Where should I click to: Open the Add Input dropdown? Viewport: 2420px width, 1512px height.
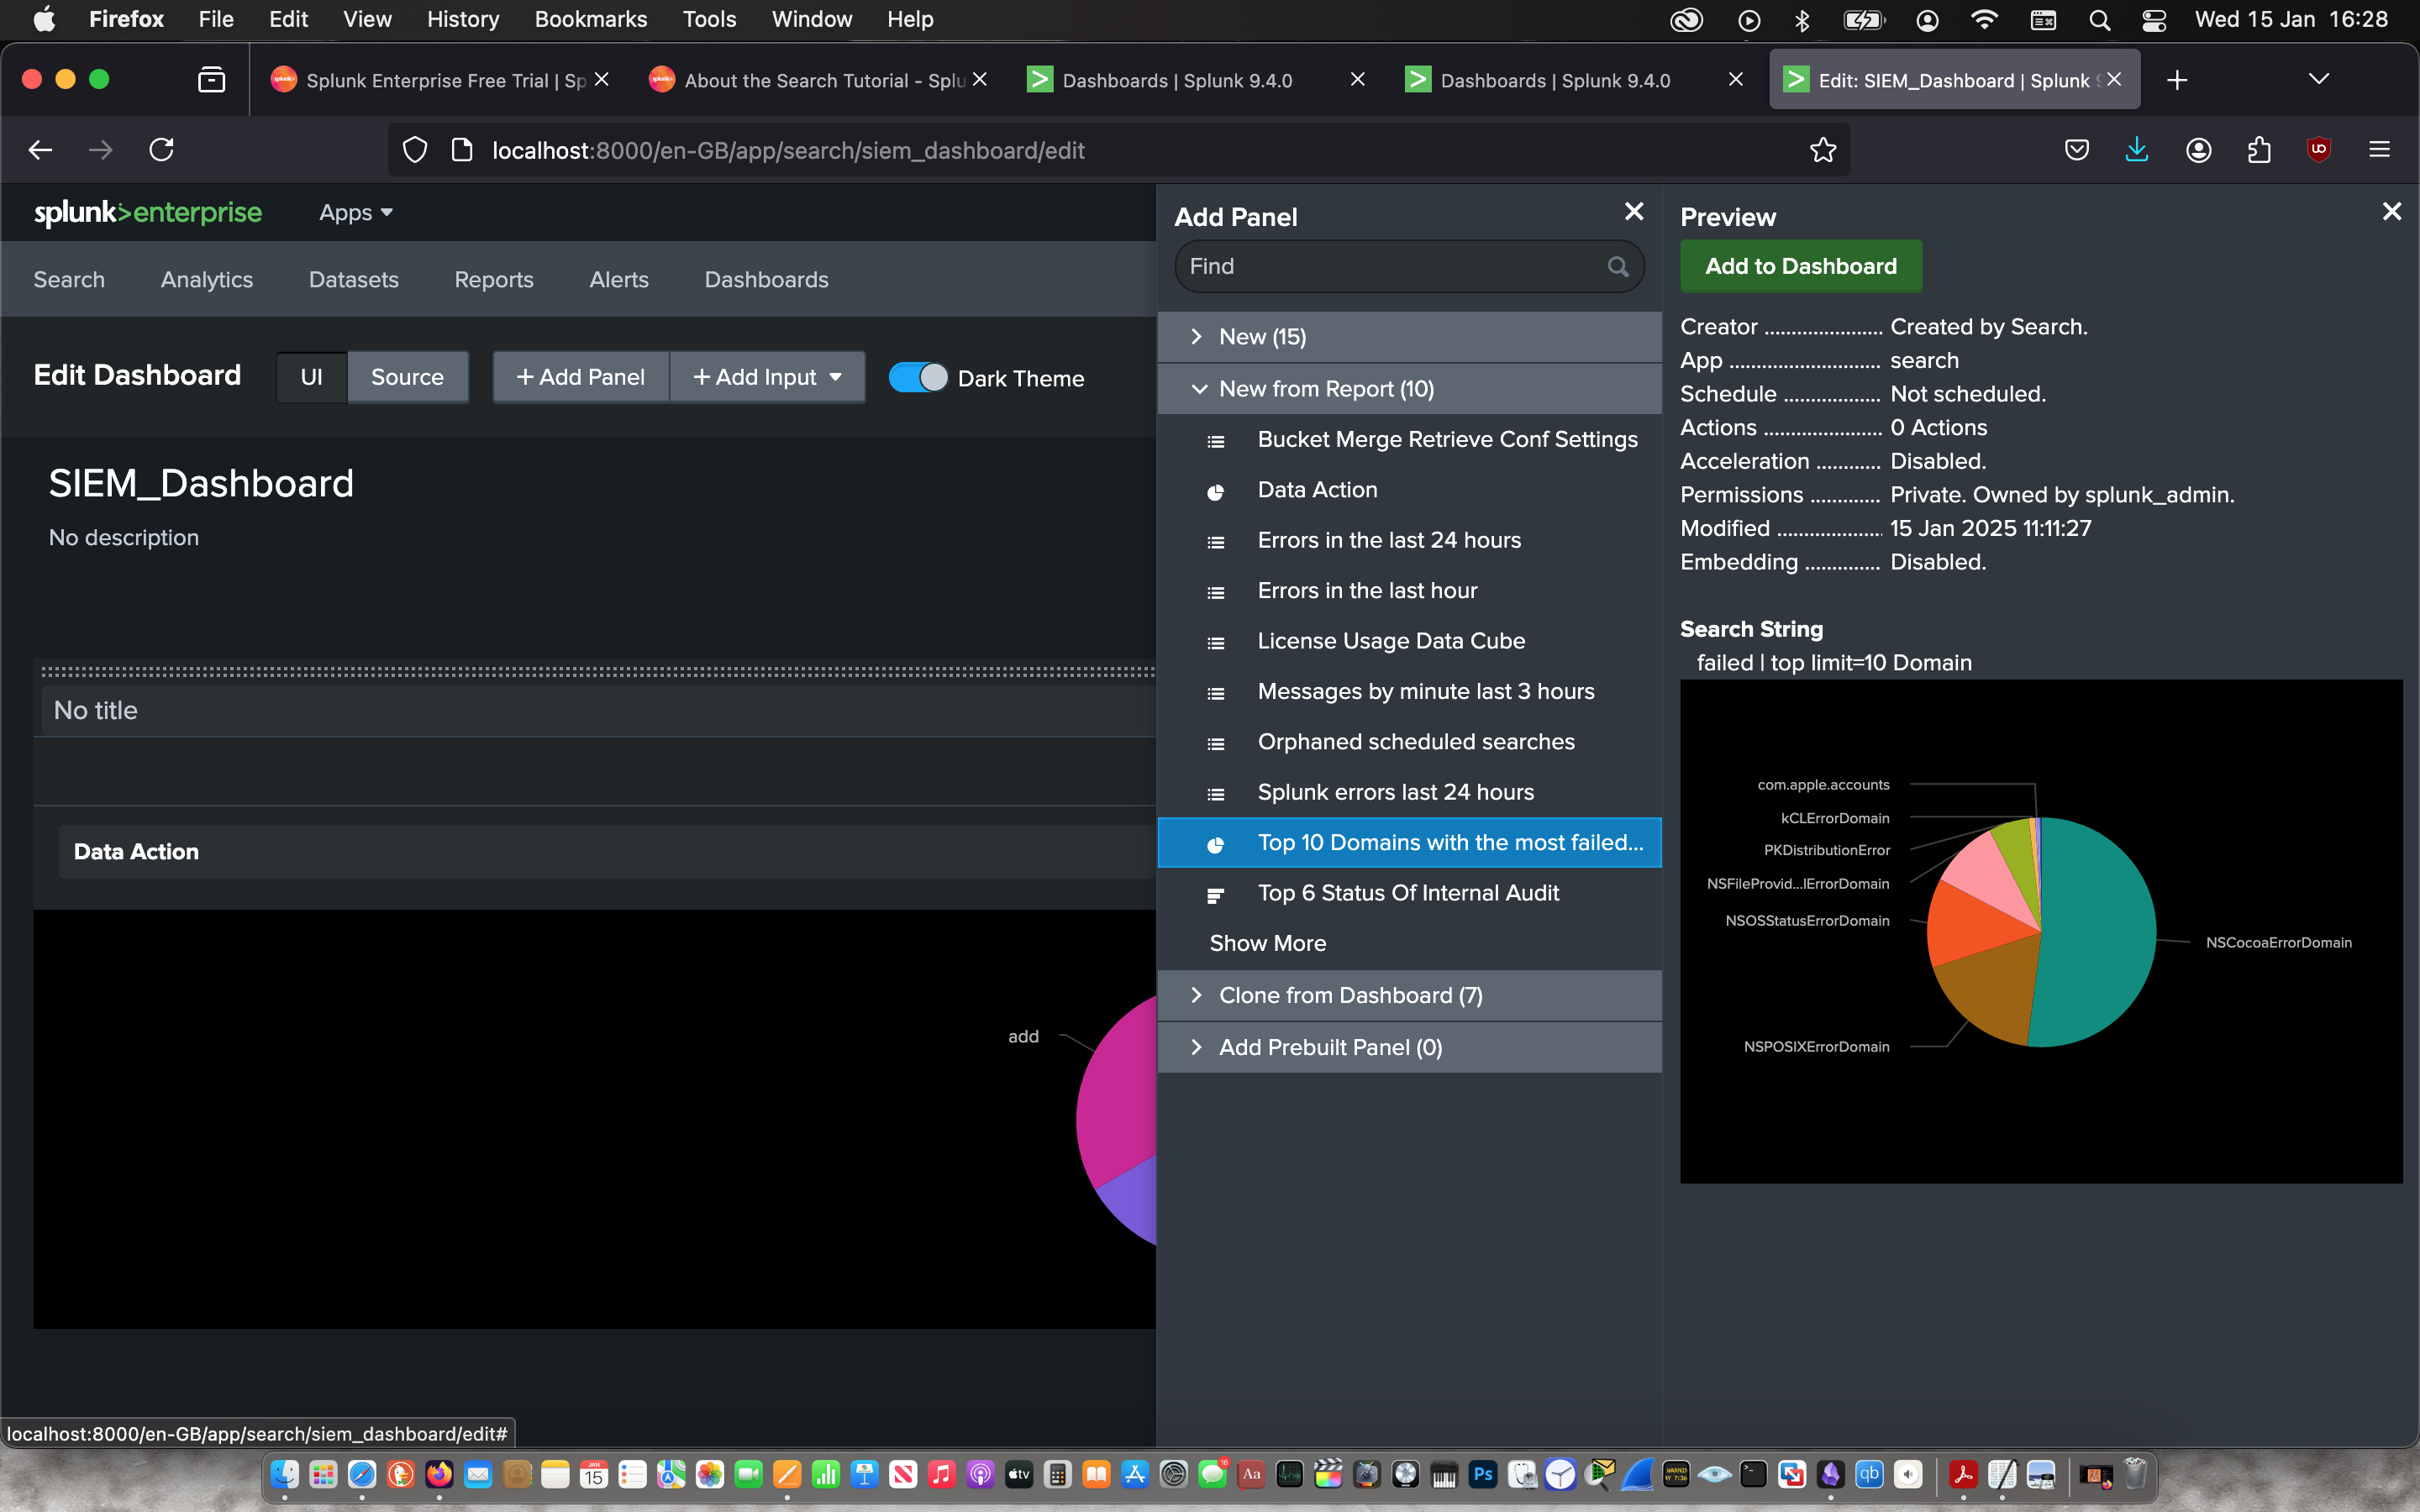(x=767, y=377)
